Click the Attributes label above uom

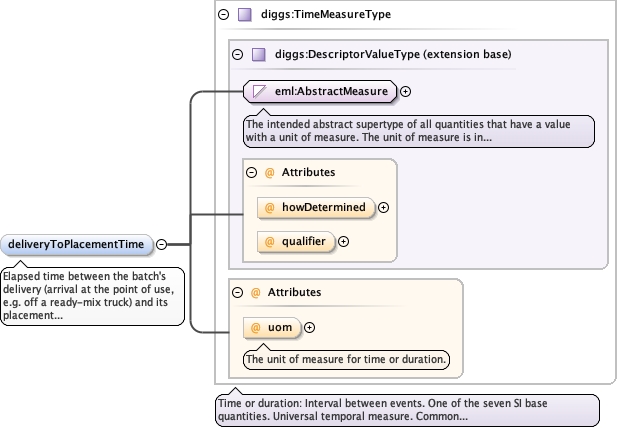pyautogui.click(x=294, y=292)
